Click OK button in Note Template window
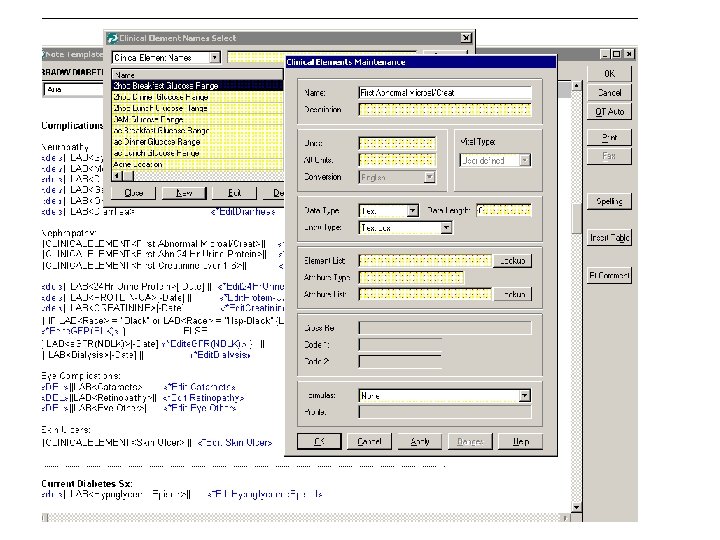 point(609,73)
